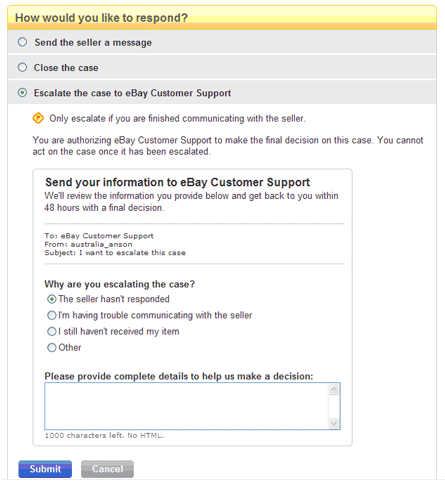Click the orange warning diamond icon
The height and width of the screenshot is (485, 445).
[x=38, y=118]
